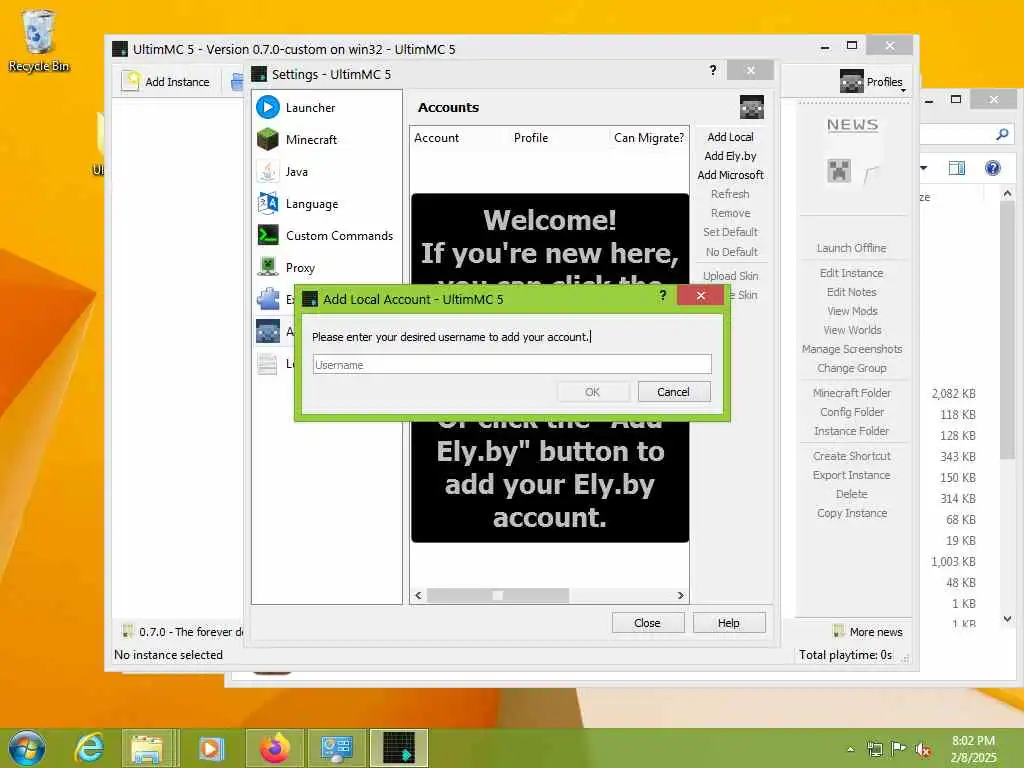Open the media player taskbar icon
The width and height of the screenshot is (1024, 768).
[x=211, y=748]
